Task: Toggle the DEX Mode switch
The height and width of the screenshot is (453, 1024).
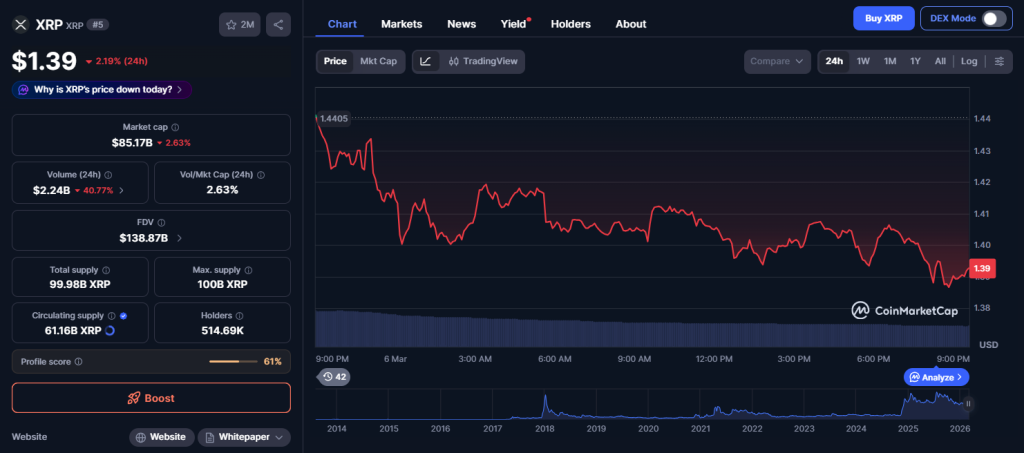Action: coord(993,19)
